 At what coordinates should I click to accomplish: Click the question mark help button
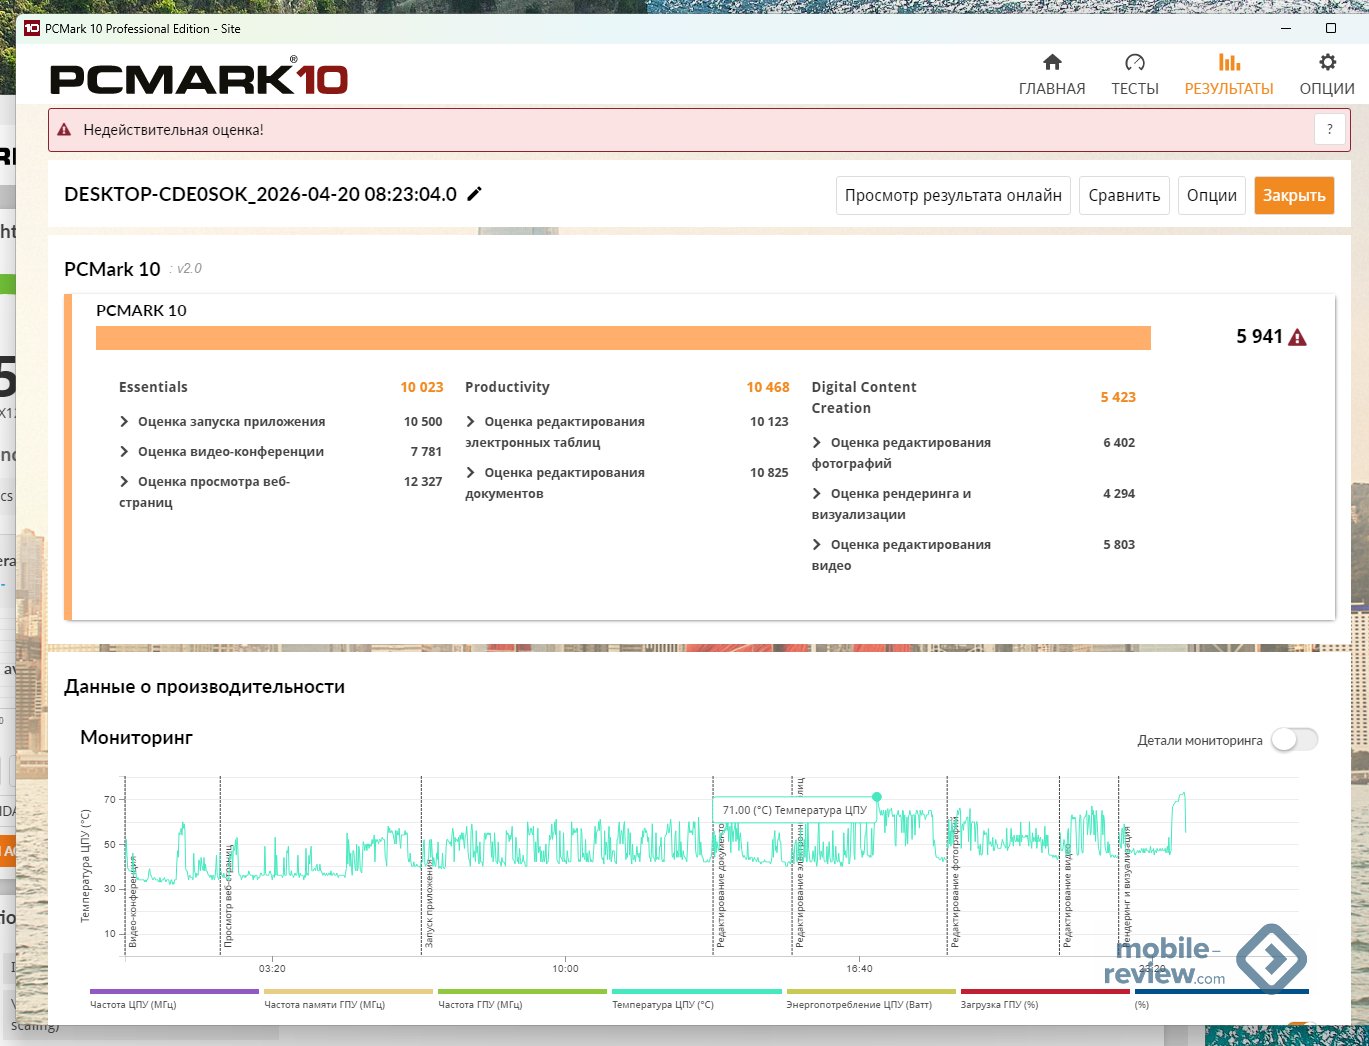(x=1329, y=130)
